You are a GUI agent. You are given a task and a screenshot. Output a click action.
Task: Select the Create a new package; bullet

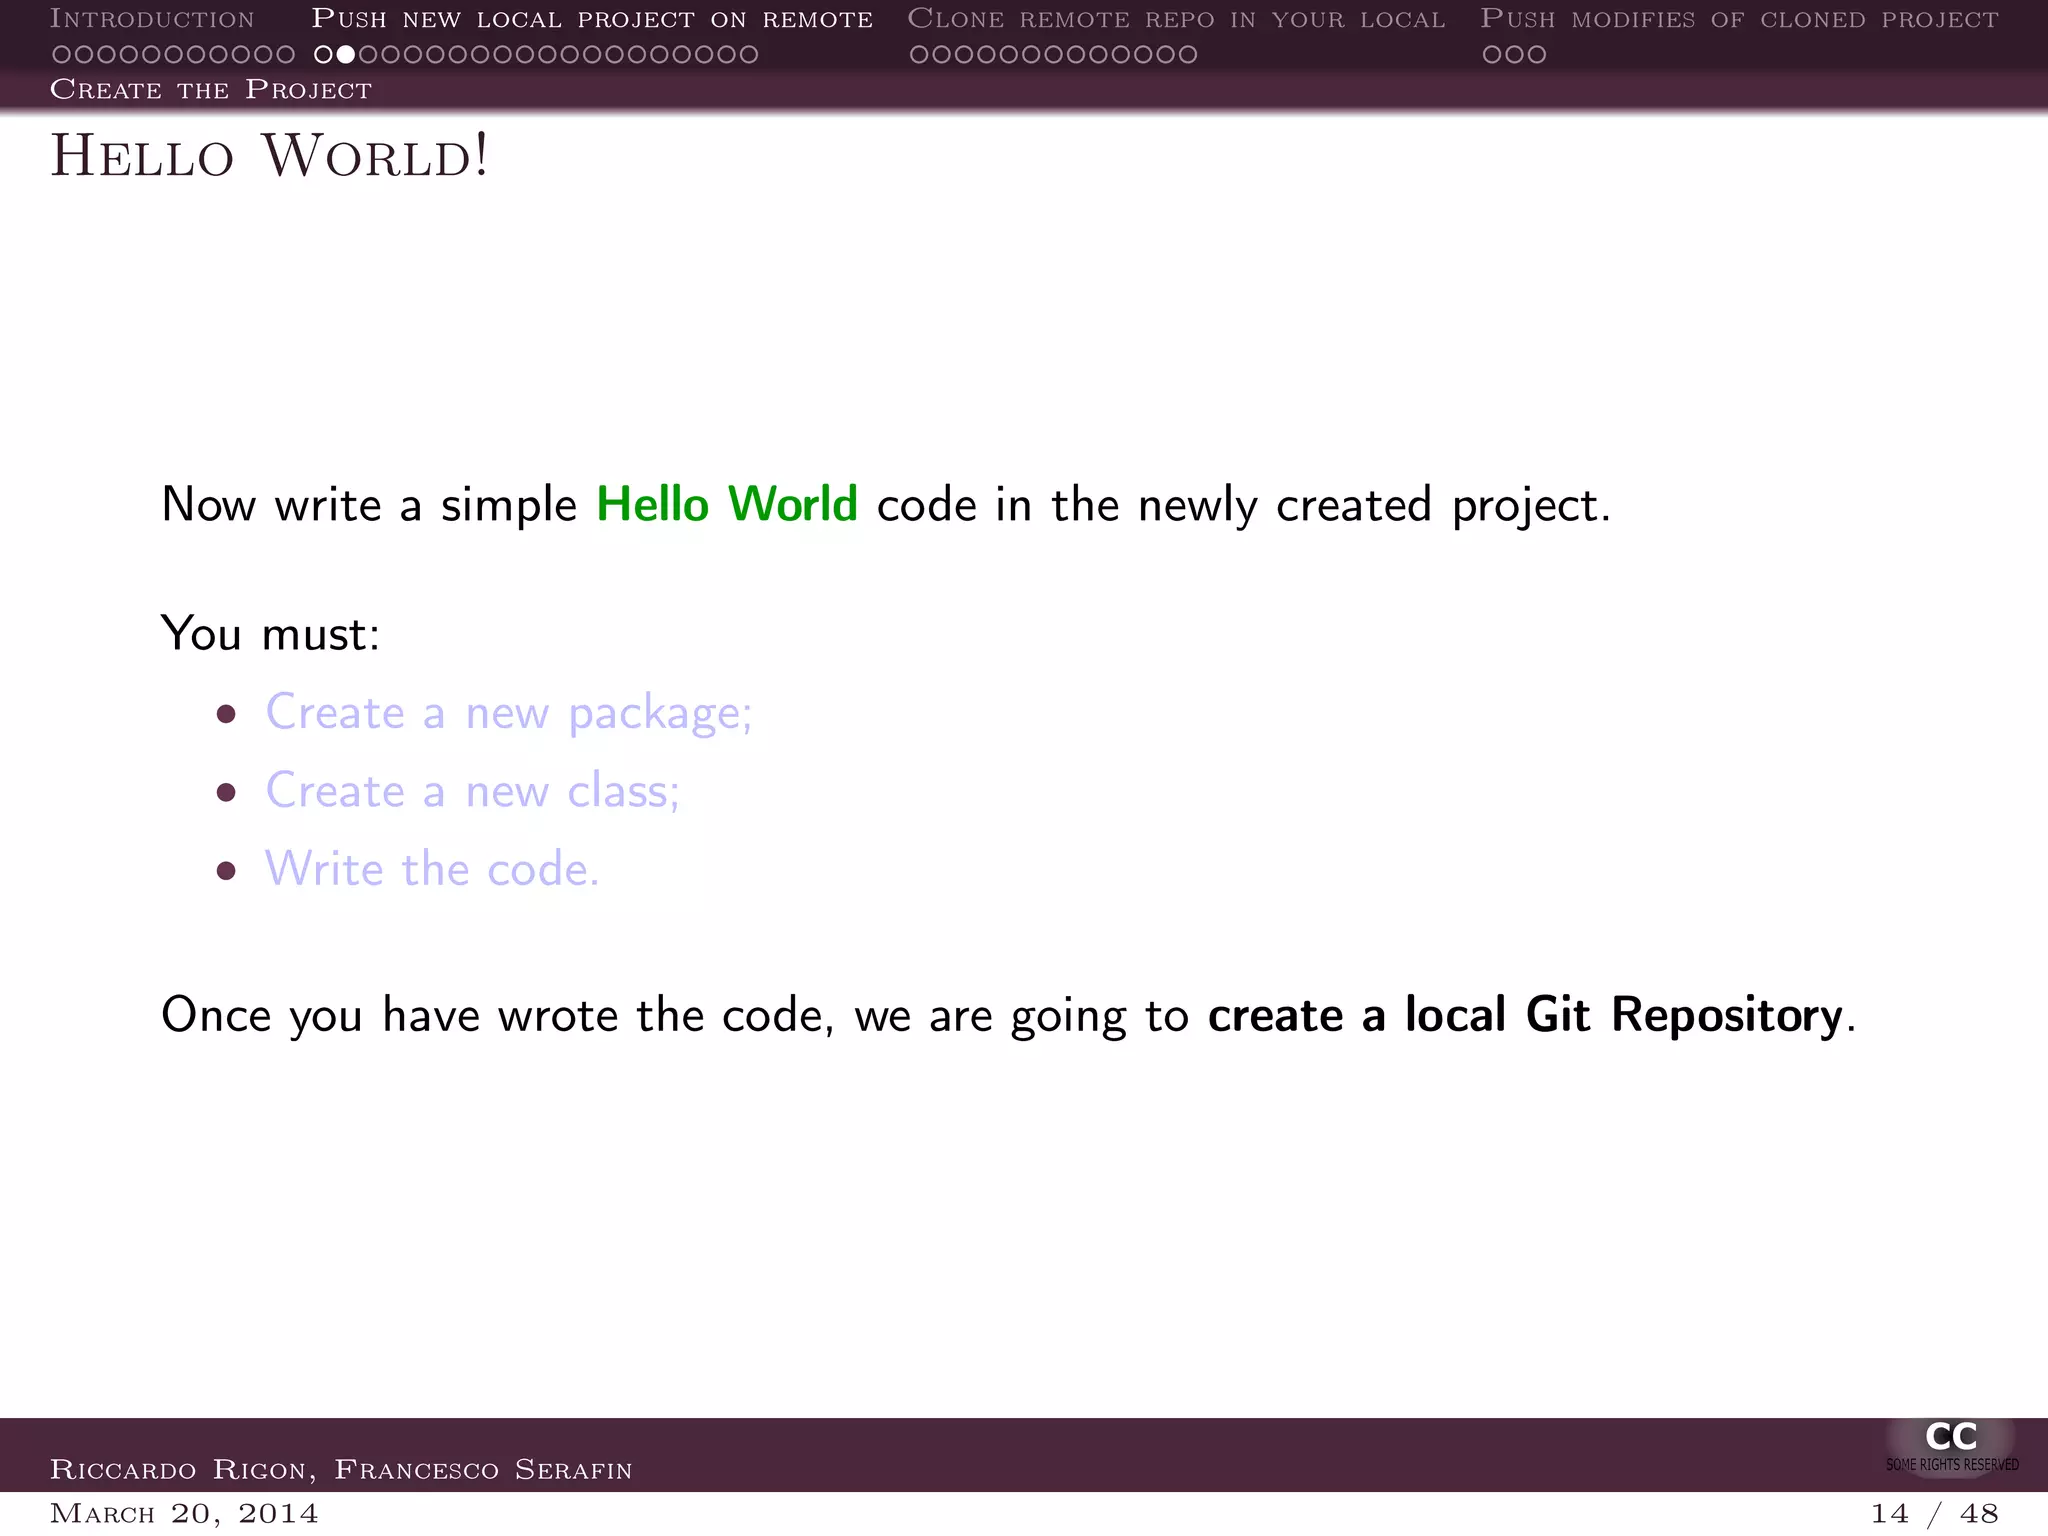point(509,714)
